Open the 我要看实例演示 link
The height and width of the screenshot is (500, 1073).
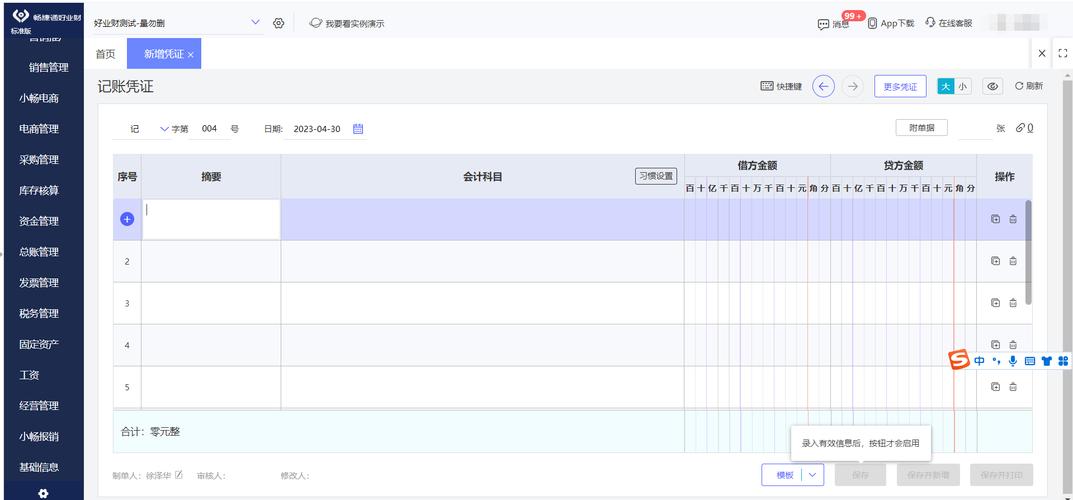click(347, 23)
